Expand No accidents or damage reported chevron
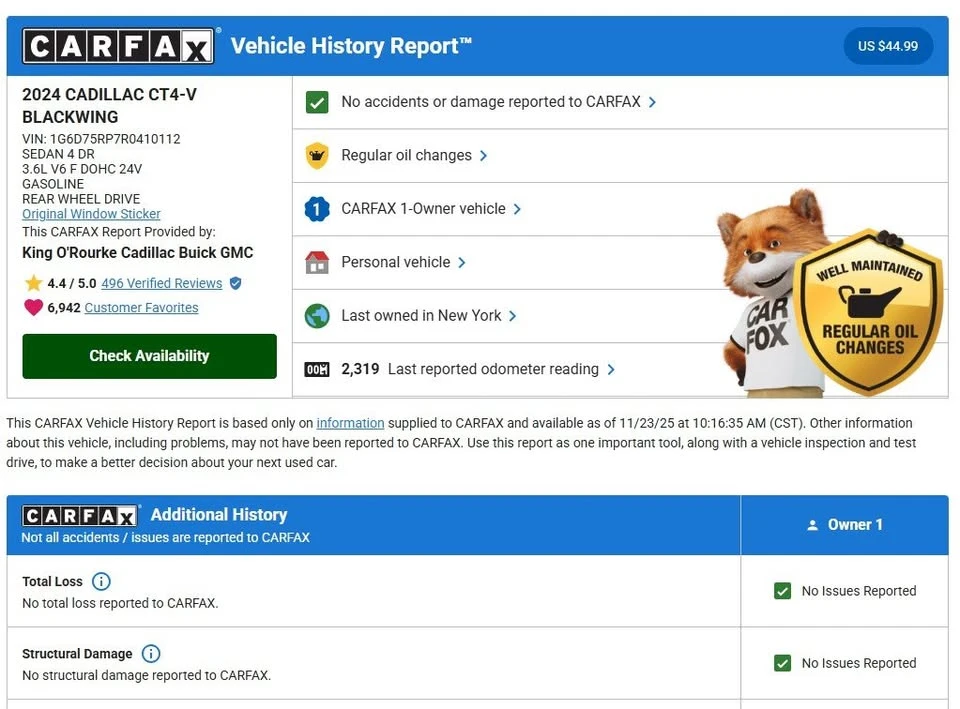 (652, 102)
